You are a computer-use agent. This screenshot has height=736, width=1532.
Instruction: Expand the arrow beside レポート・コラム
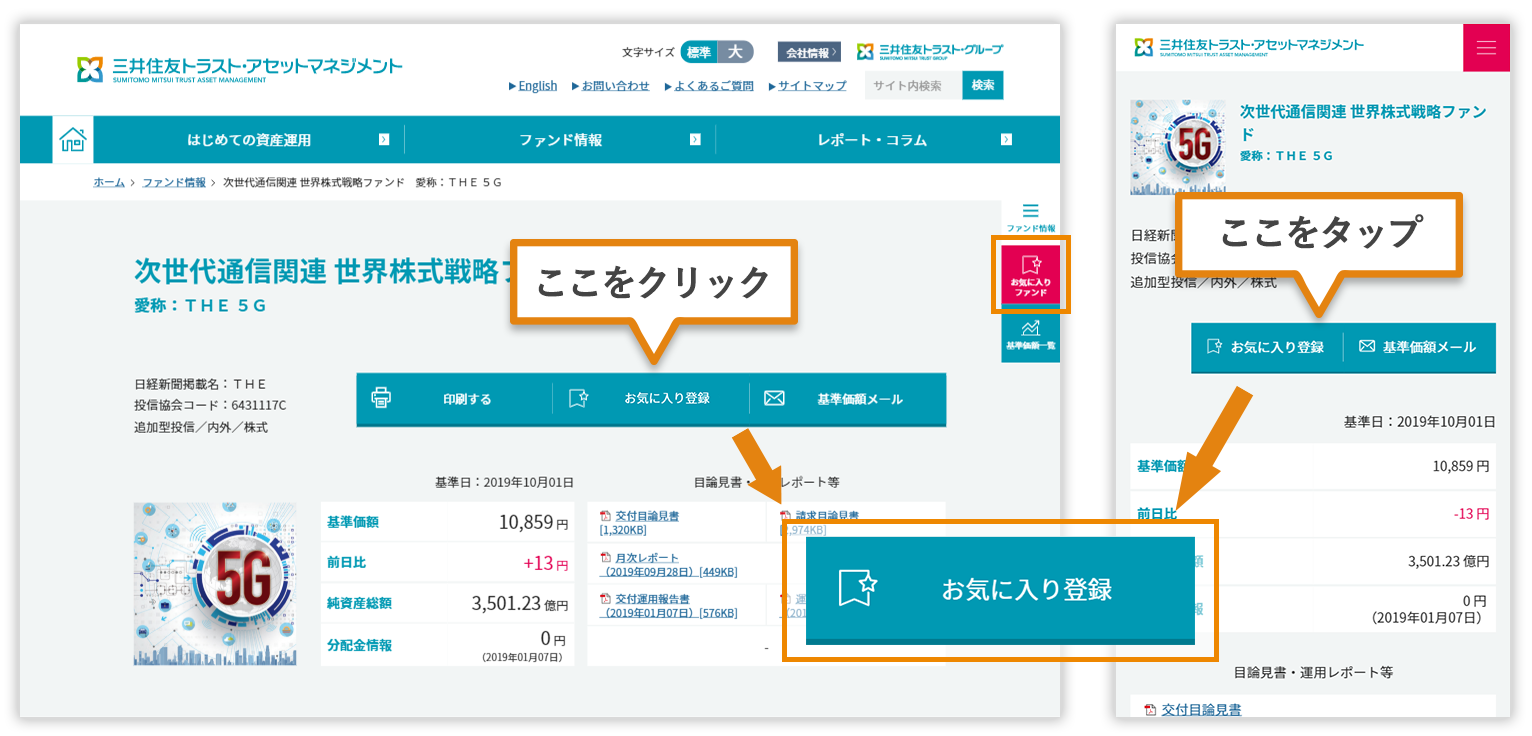click(1006, 140)
